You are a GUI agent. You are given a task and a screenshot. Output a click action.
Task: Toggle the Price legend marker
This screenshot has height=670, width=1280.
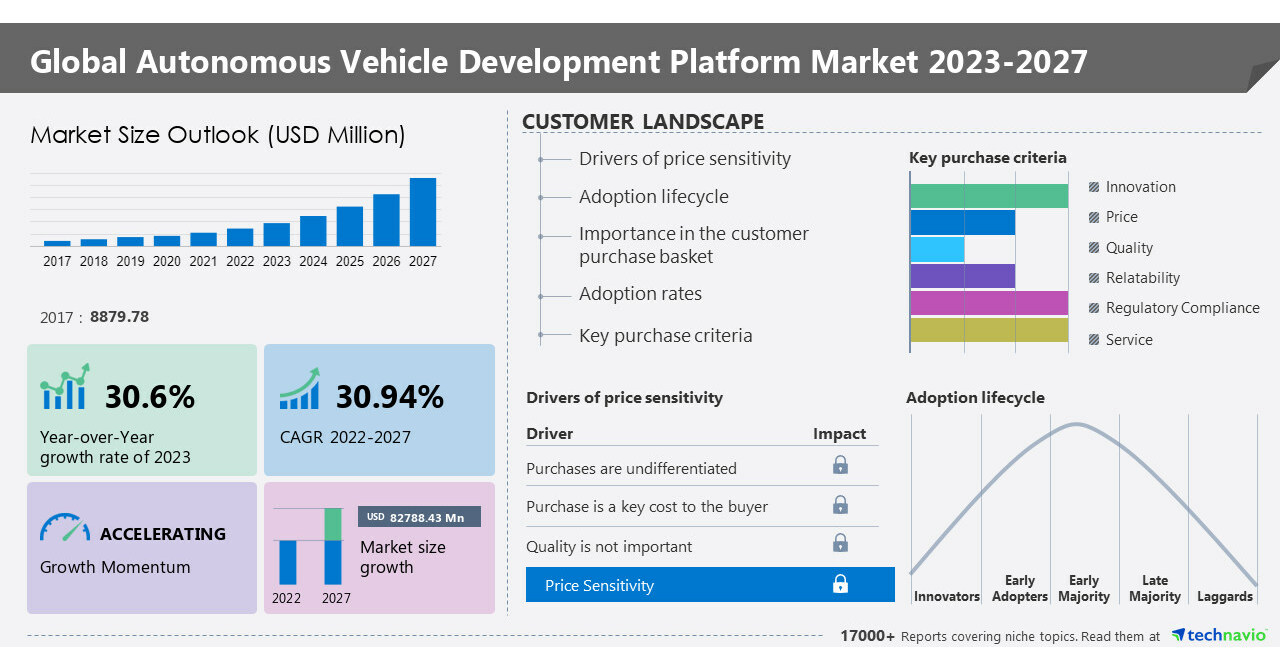pyautogui.click(x=1094, y=218)
